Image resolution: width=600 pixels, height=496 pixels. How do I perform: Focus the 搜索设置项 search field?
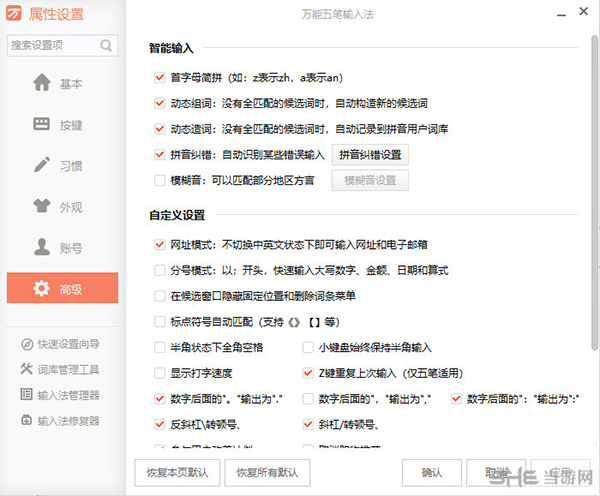coord(62,46)
